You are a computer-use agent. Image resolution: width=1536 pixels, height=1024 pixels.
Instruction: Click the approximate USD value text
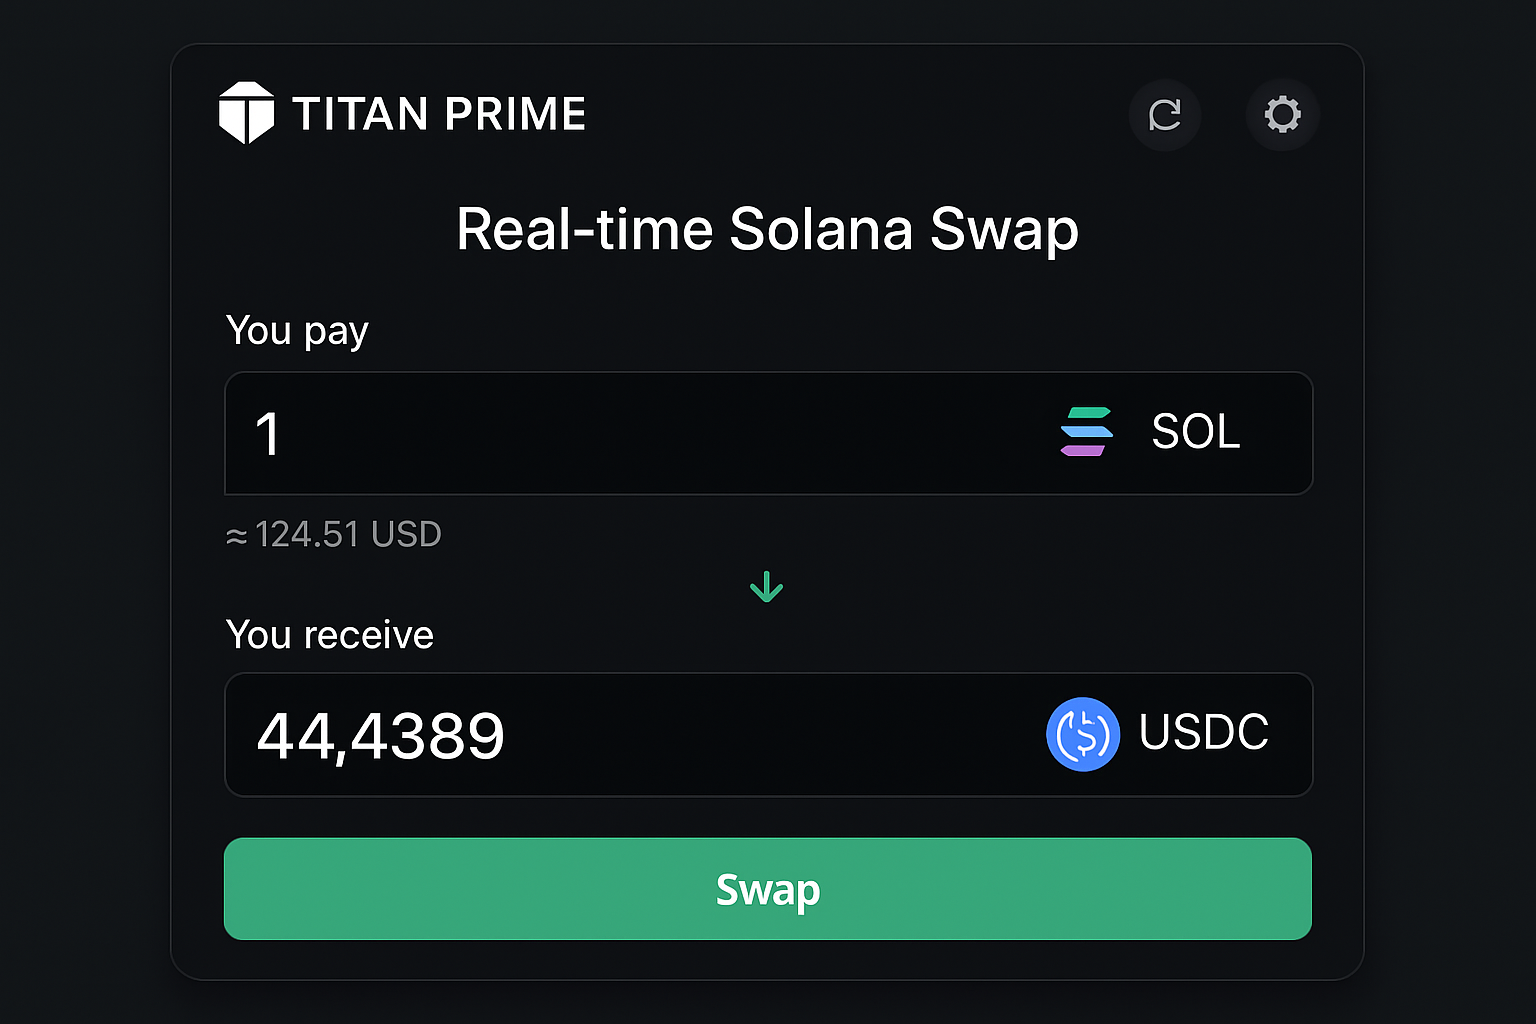coord(334,534)
